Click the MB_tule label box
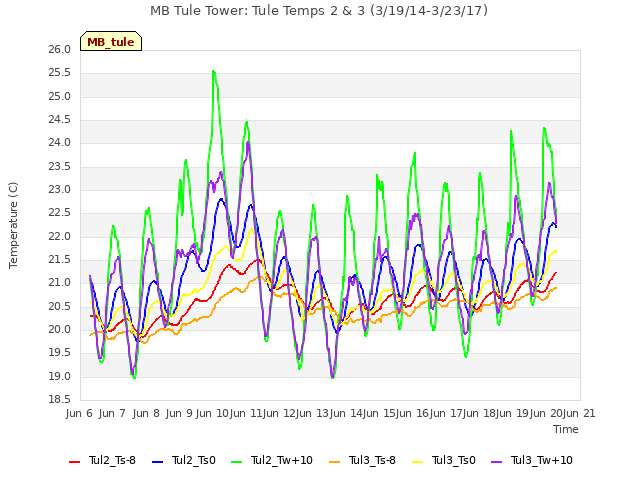Viewport: 640px width, 480px height. tap(111, 41)
